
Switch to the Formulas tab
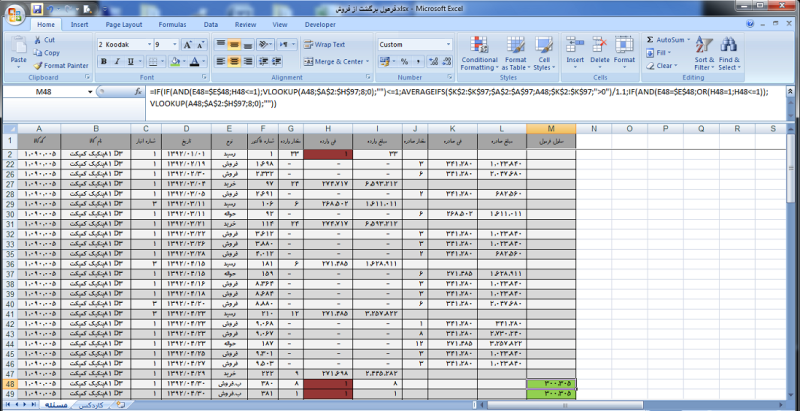tap(172, 24)
